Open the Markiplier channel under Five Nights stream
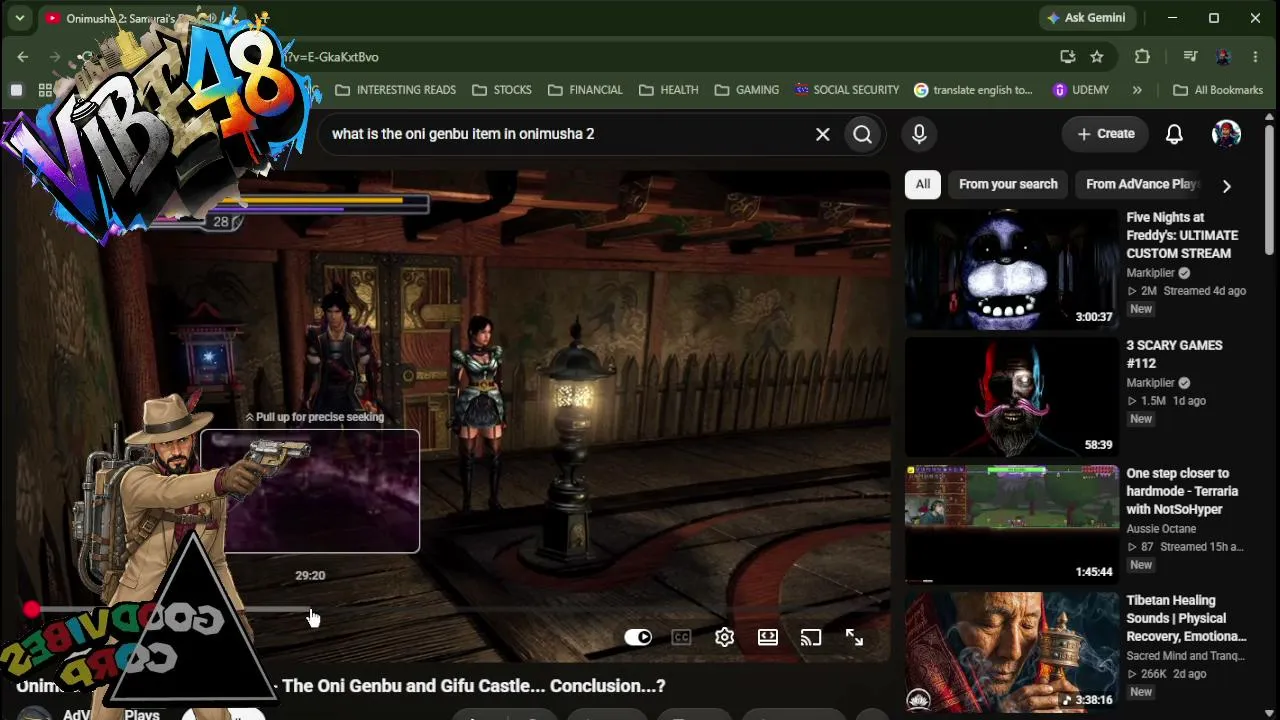The width and height of the screenshot is (1280, 720). point(1150,273)
